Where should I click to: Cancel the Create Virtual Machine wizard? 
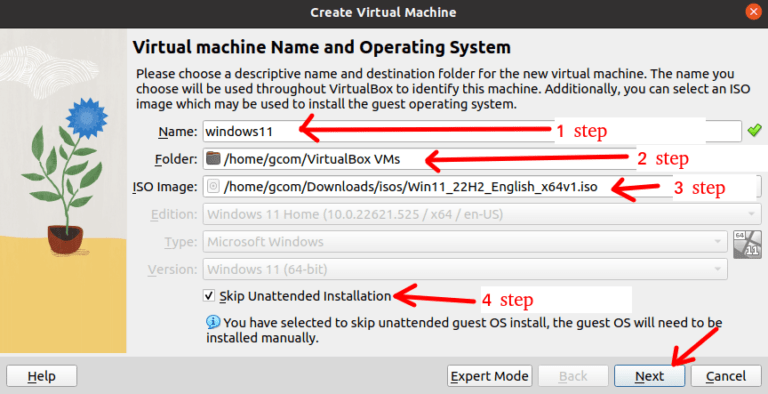726,376
